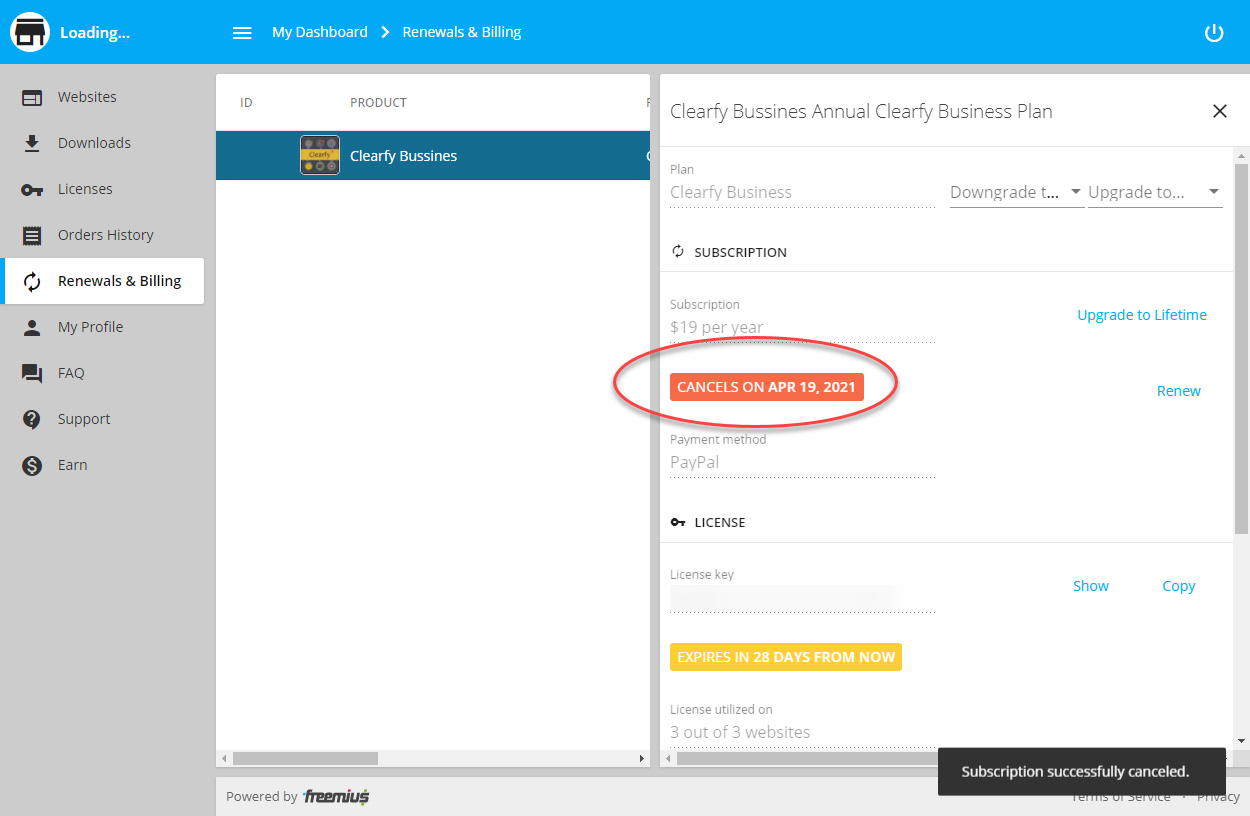Go to the Support page
This screenshot has width=1250, height=816.
pyautogui.click(x=104, y=419)
